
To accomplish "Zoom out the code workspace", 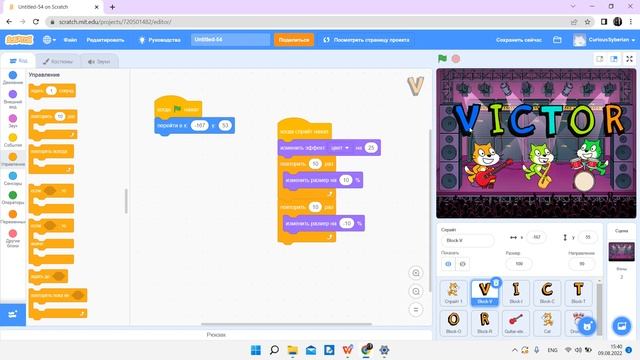I will 416,291.
